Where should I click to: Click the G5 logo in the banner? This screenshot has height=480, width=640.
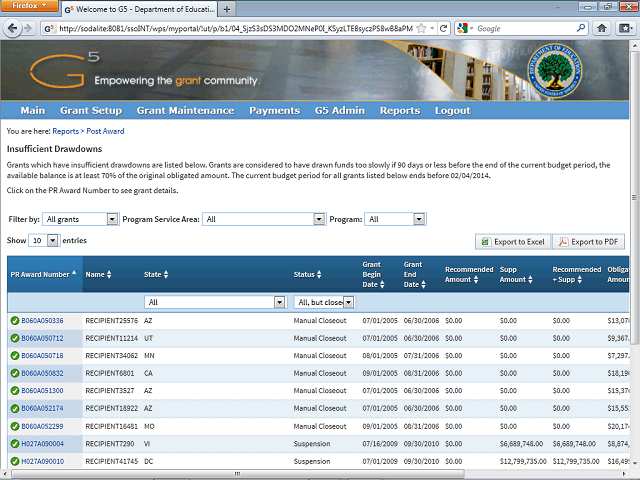point(65,69)
